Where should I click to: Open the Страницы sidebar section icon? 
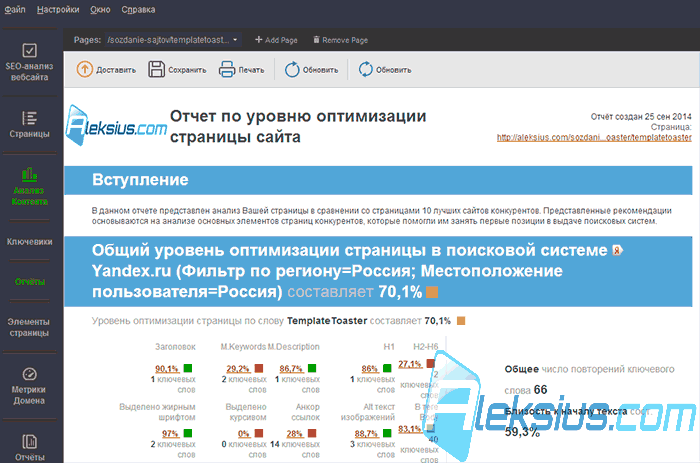tap(29, 118)
